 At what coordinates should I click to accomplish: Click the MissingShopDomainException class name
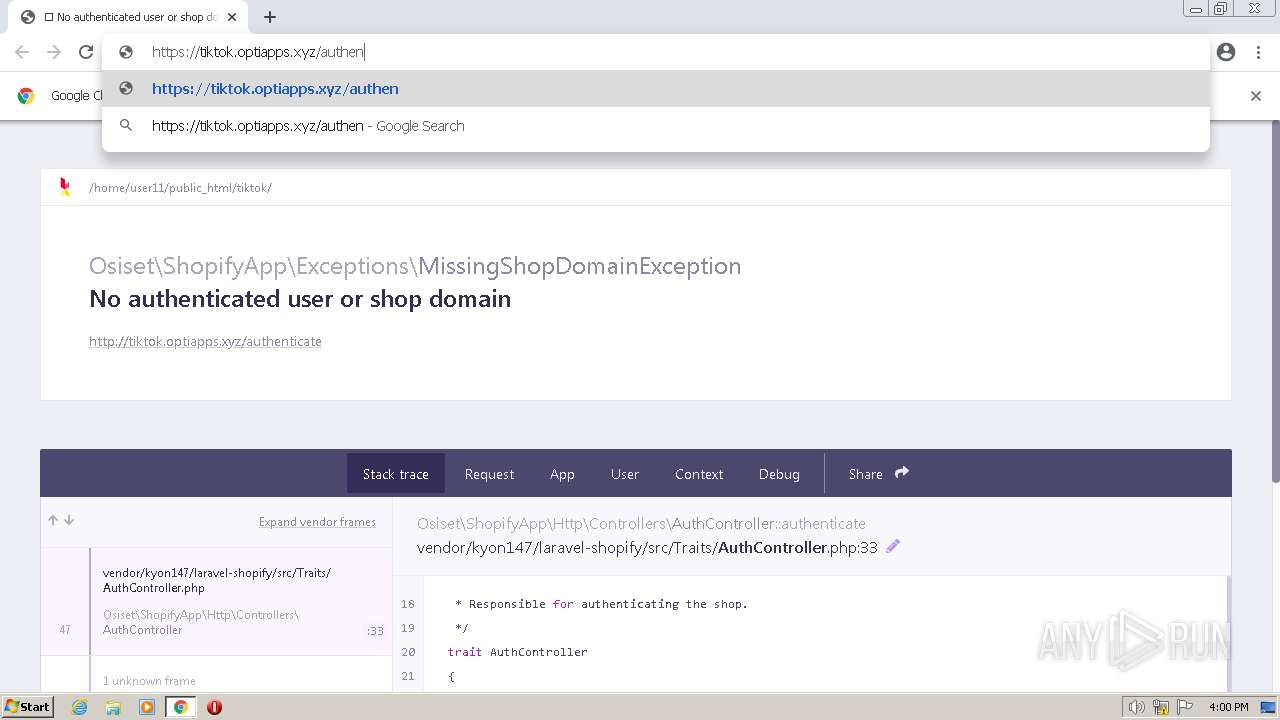pos(580,266)
